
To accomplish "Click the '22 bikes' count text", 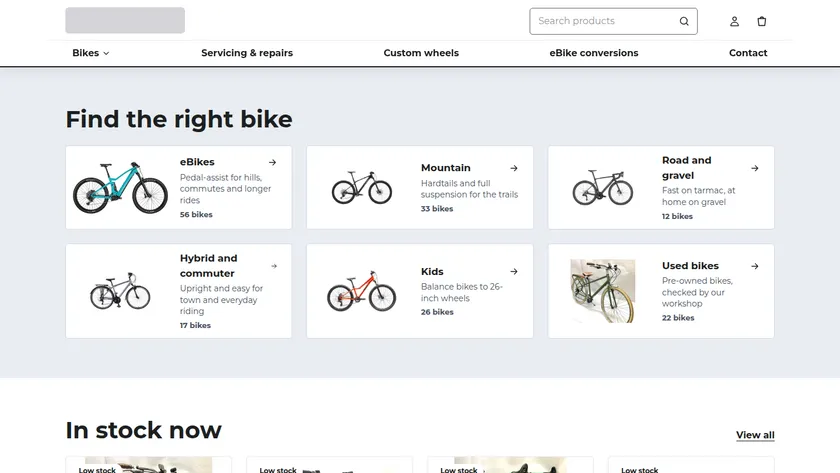I will [678, 318].
